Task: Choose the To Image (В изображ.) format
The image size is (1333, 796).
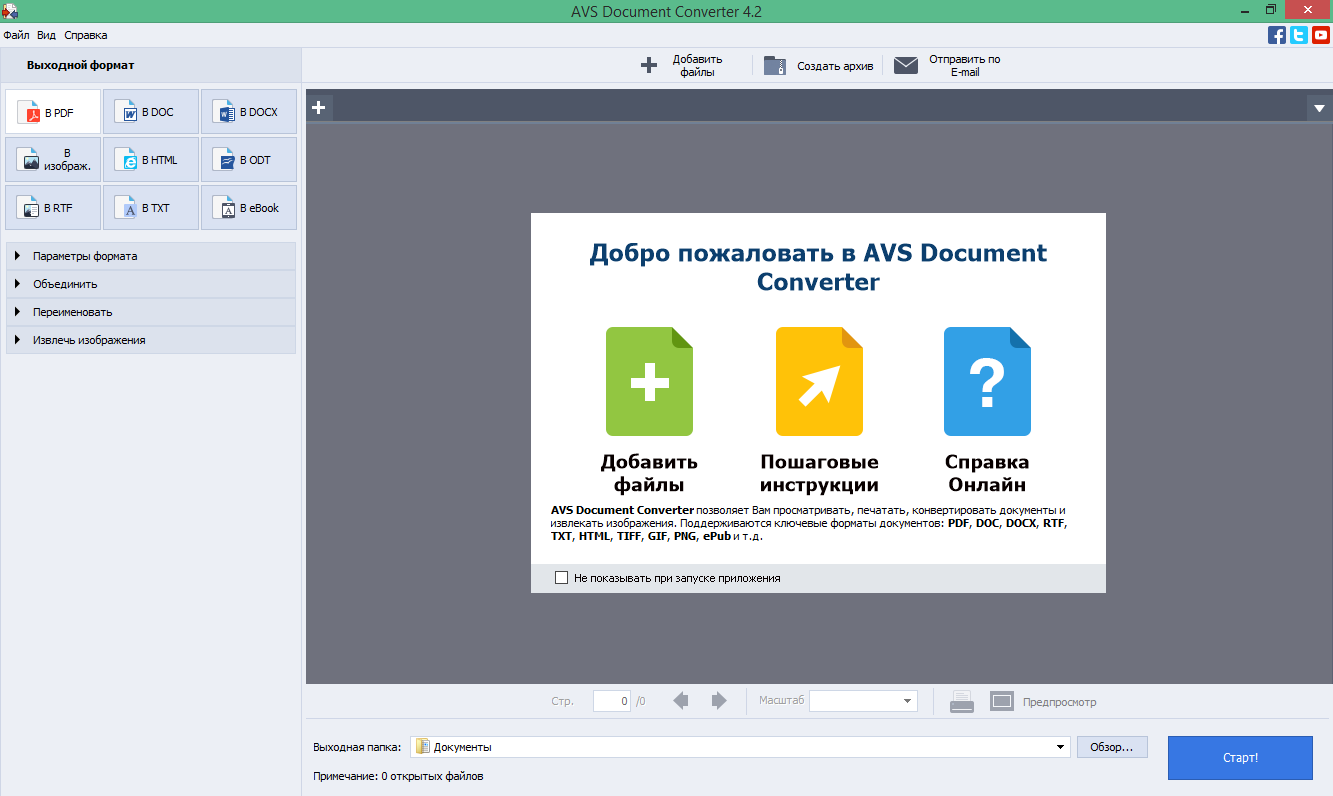Action: pos(52,160)
